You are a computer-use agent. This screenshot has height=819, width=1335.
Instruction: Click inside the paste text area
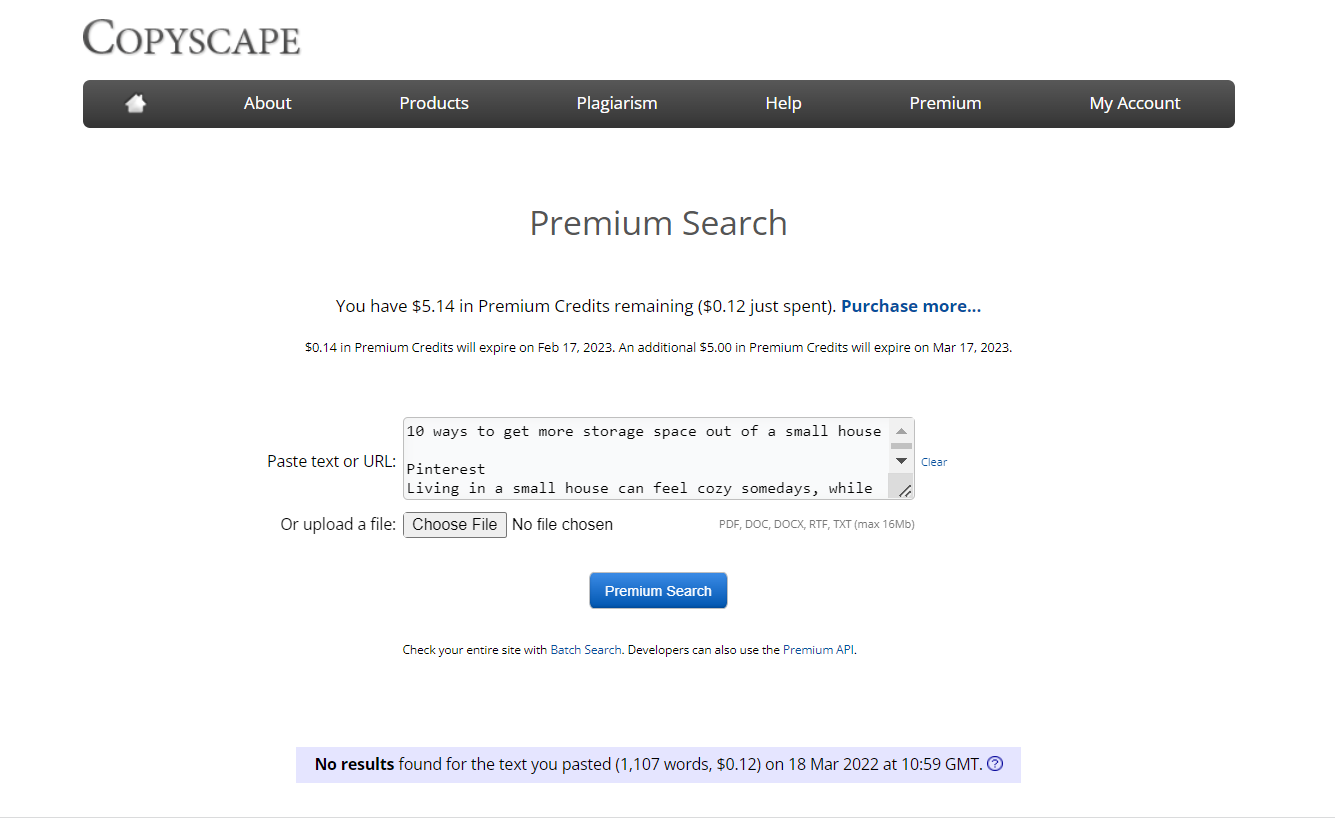pyautogui.click(x=645, y=459)
